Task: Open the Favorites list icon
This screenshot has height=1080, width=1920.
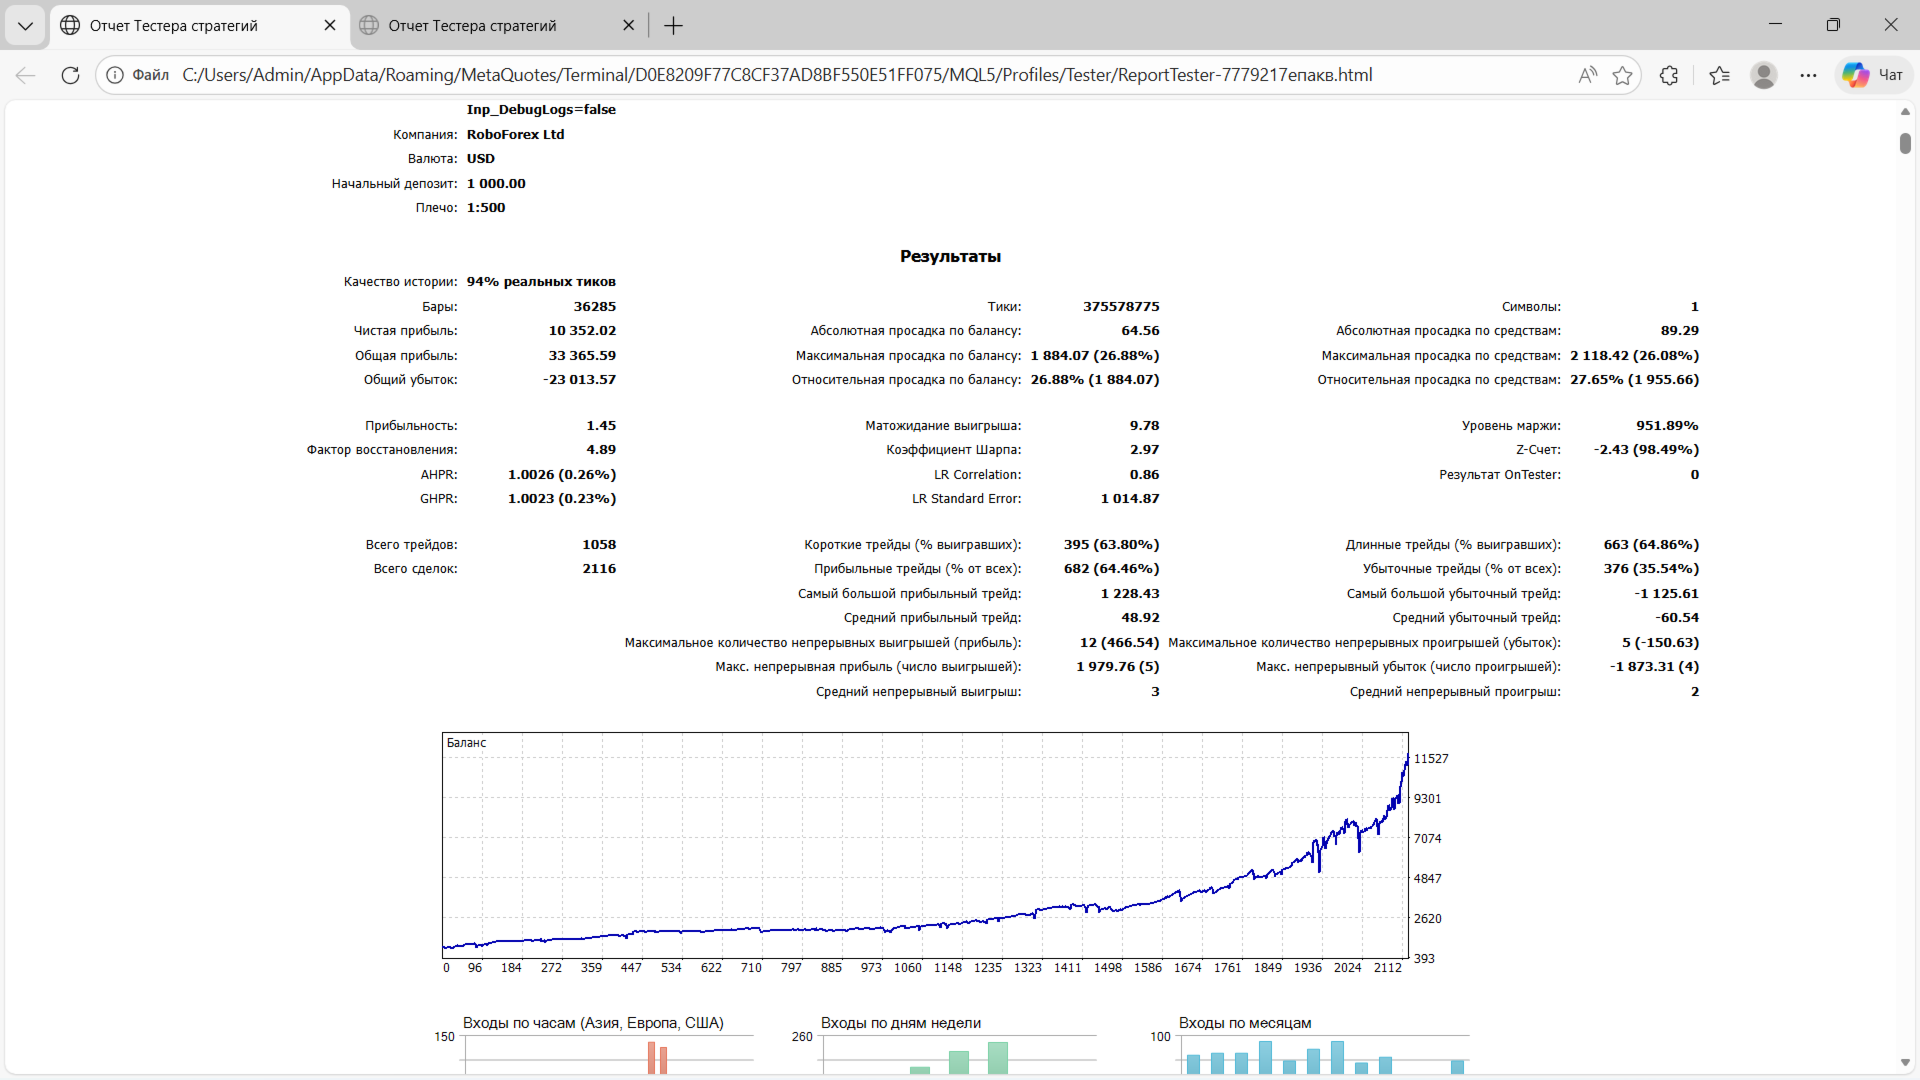Action: tap(1720, 75)
